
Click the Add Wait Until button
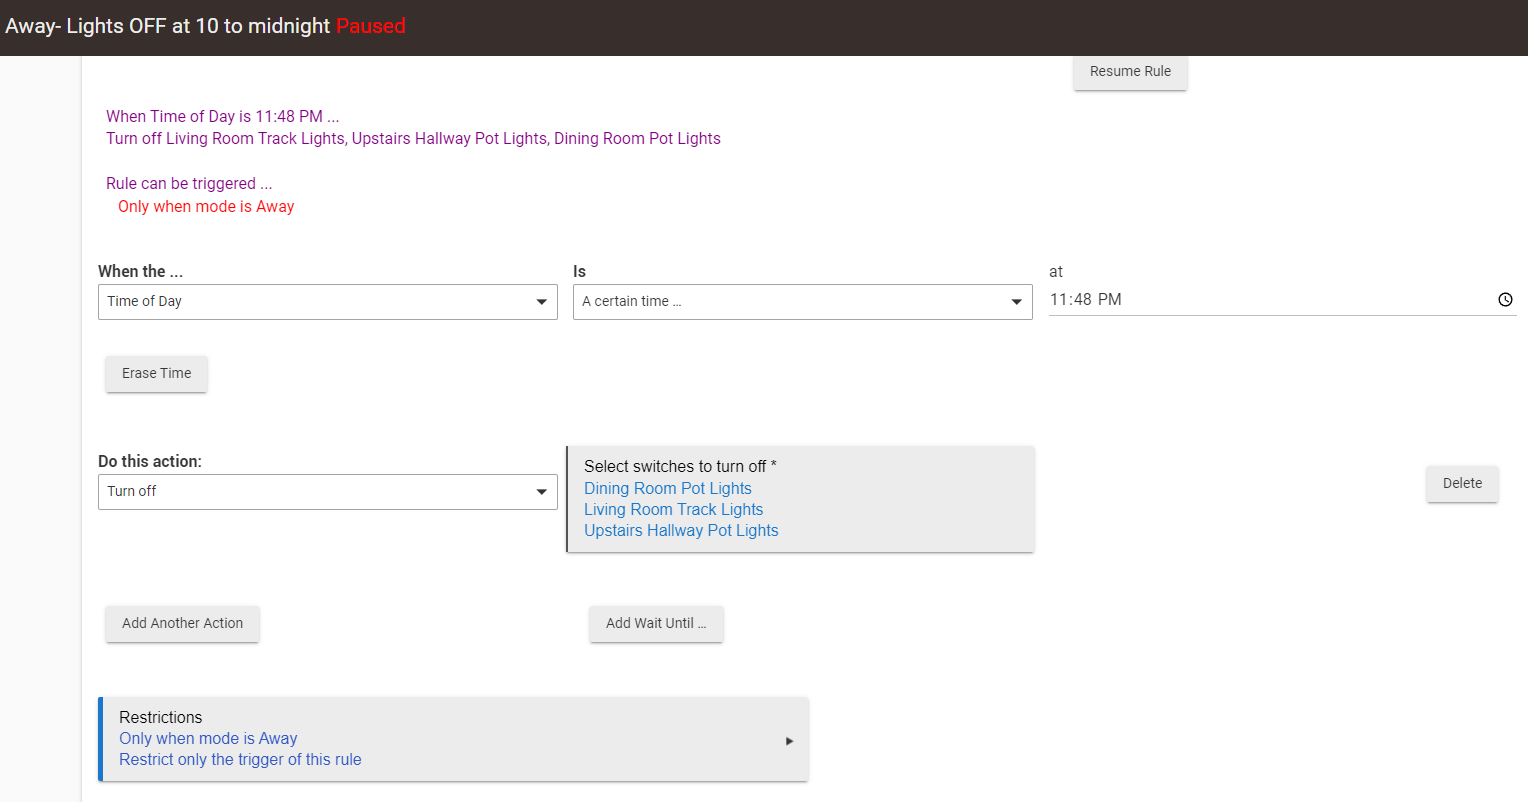(656, 624)
